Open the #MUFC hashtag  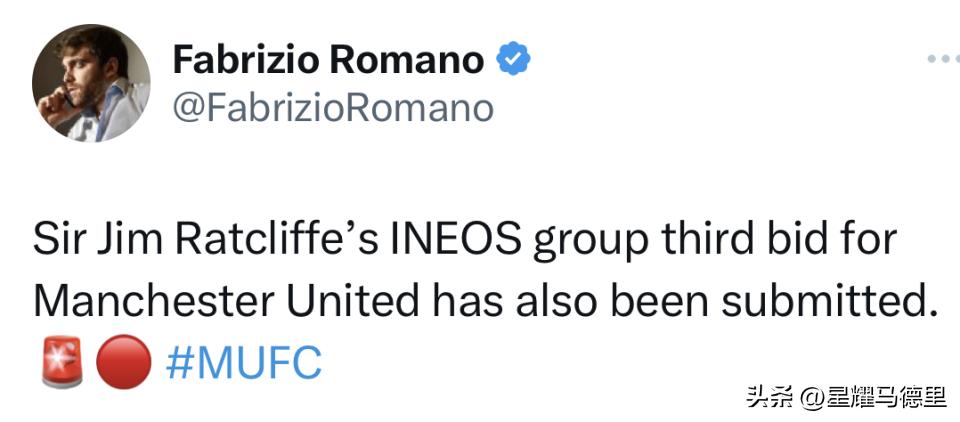[242, 362]
